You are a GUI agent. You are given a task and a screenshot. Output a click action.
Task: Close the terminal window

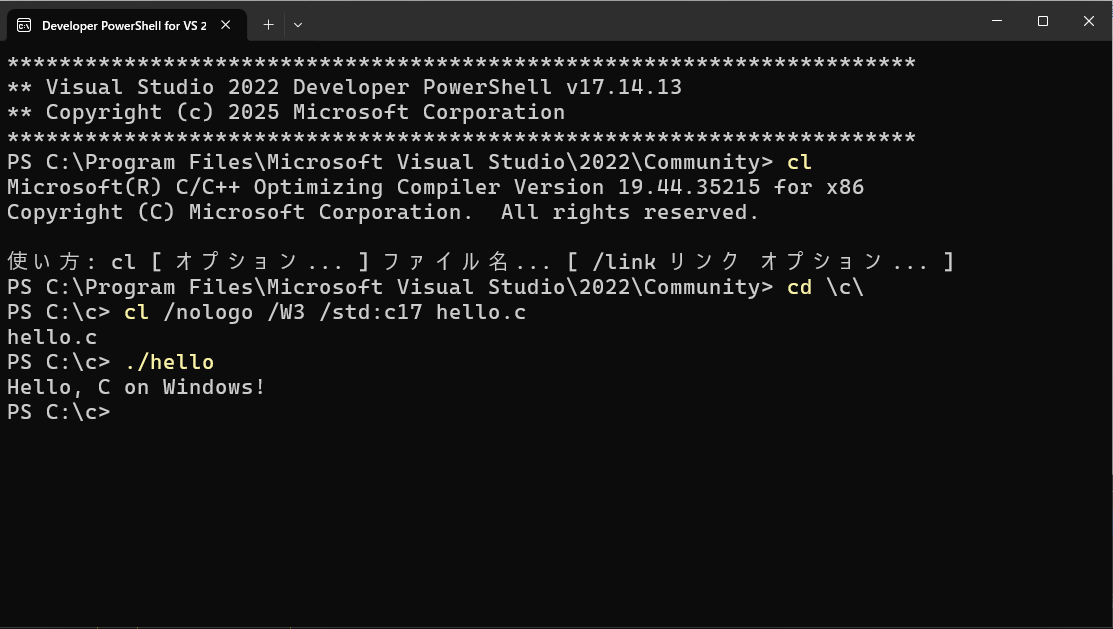click(1089, 21)
